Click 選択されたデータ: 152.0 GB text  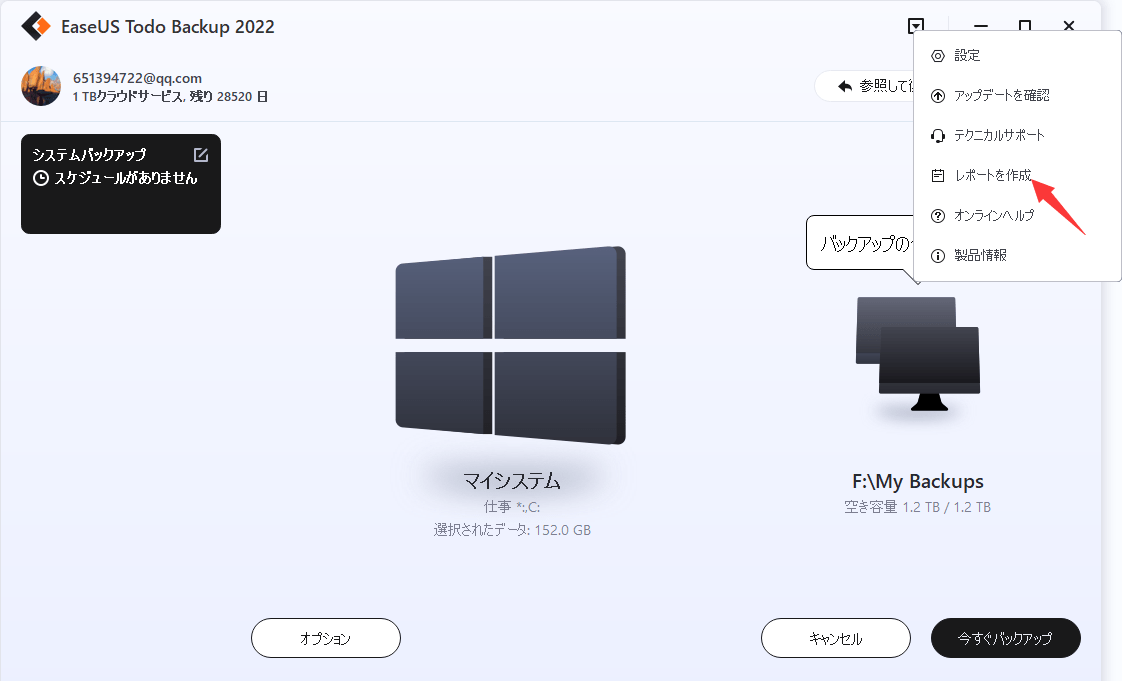[512, 530]
